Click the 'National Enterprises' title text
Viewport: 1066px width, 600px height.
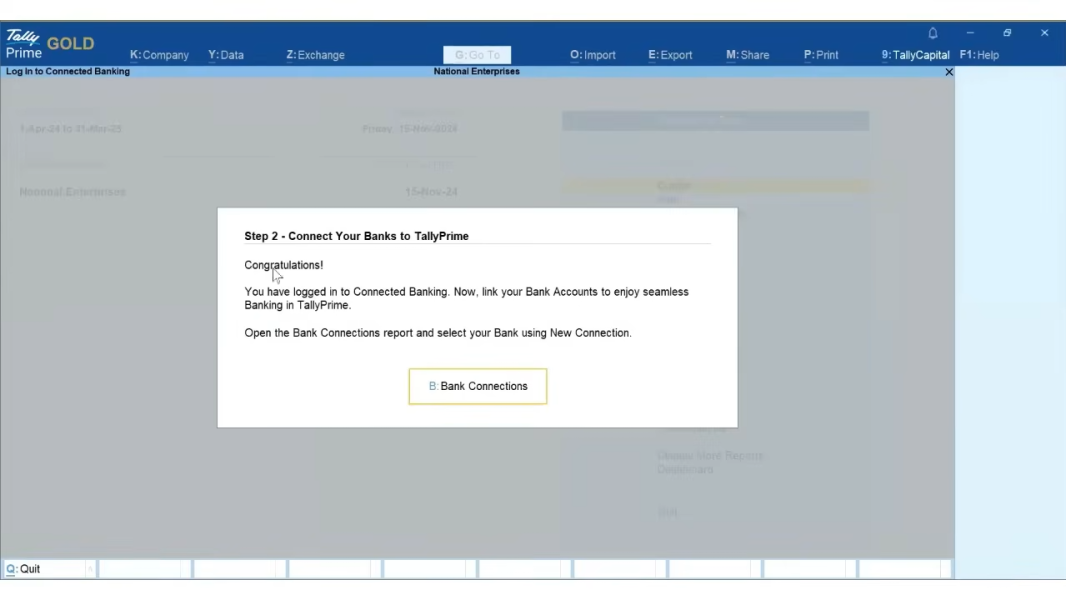click(x=477, y=71)
